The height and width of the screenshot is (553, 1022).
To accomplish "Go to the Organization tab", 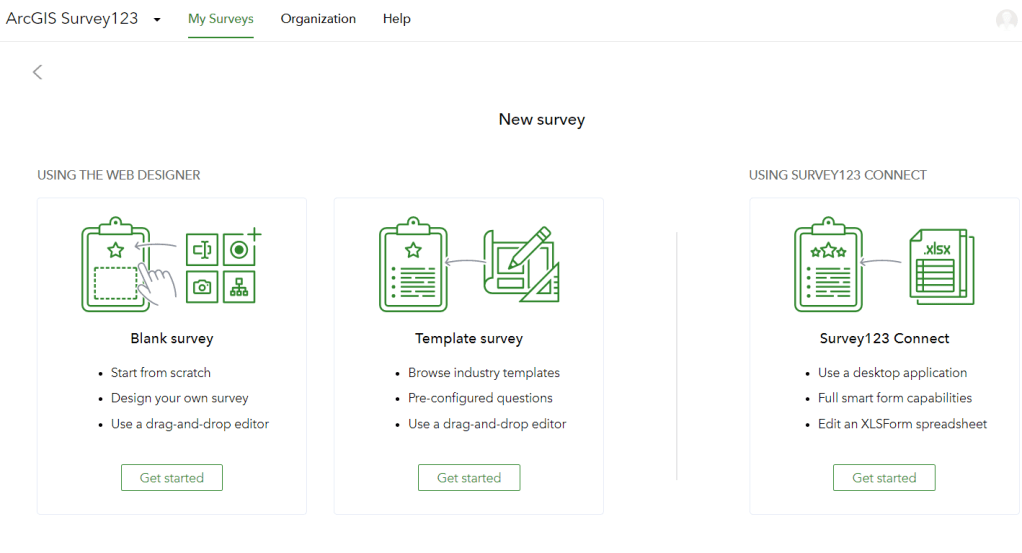I will pyautogui.click(x=318, y=19).
